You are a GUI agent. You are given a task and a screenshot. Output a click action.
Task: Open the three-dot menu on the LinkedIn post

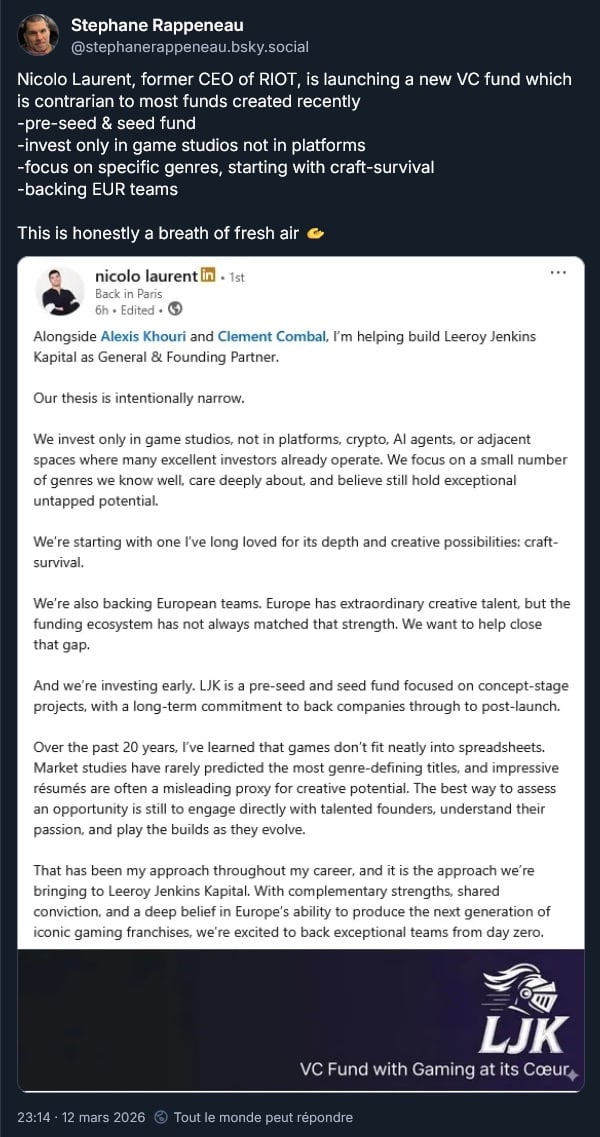[x=559, y=272]
